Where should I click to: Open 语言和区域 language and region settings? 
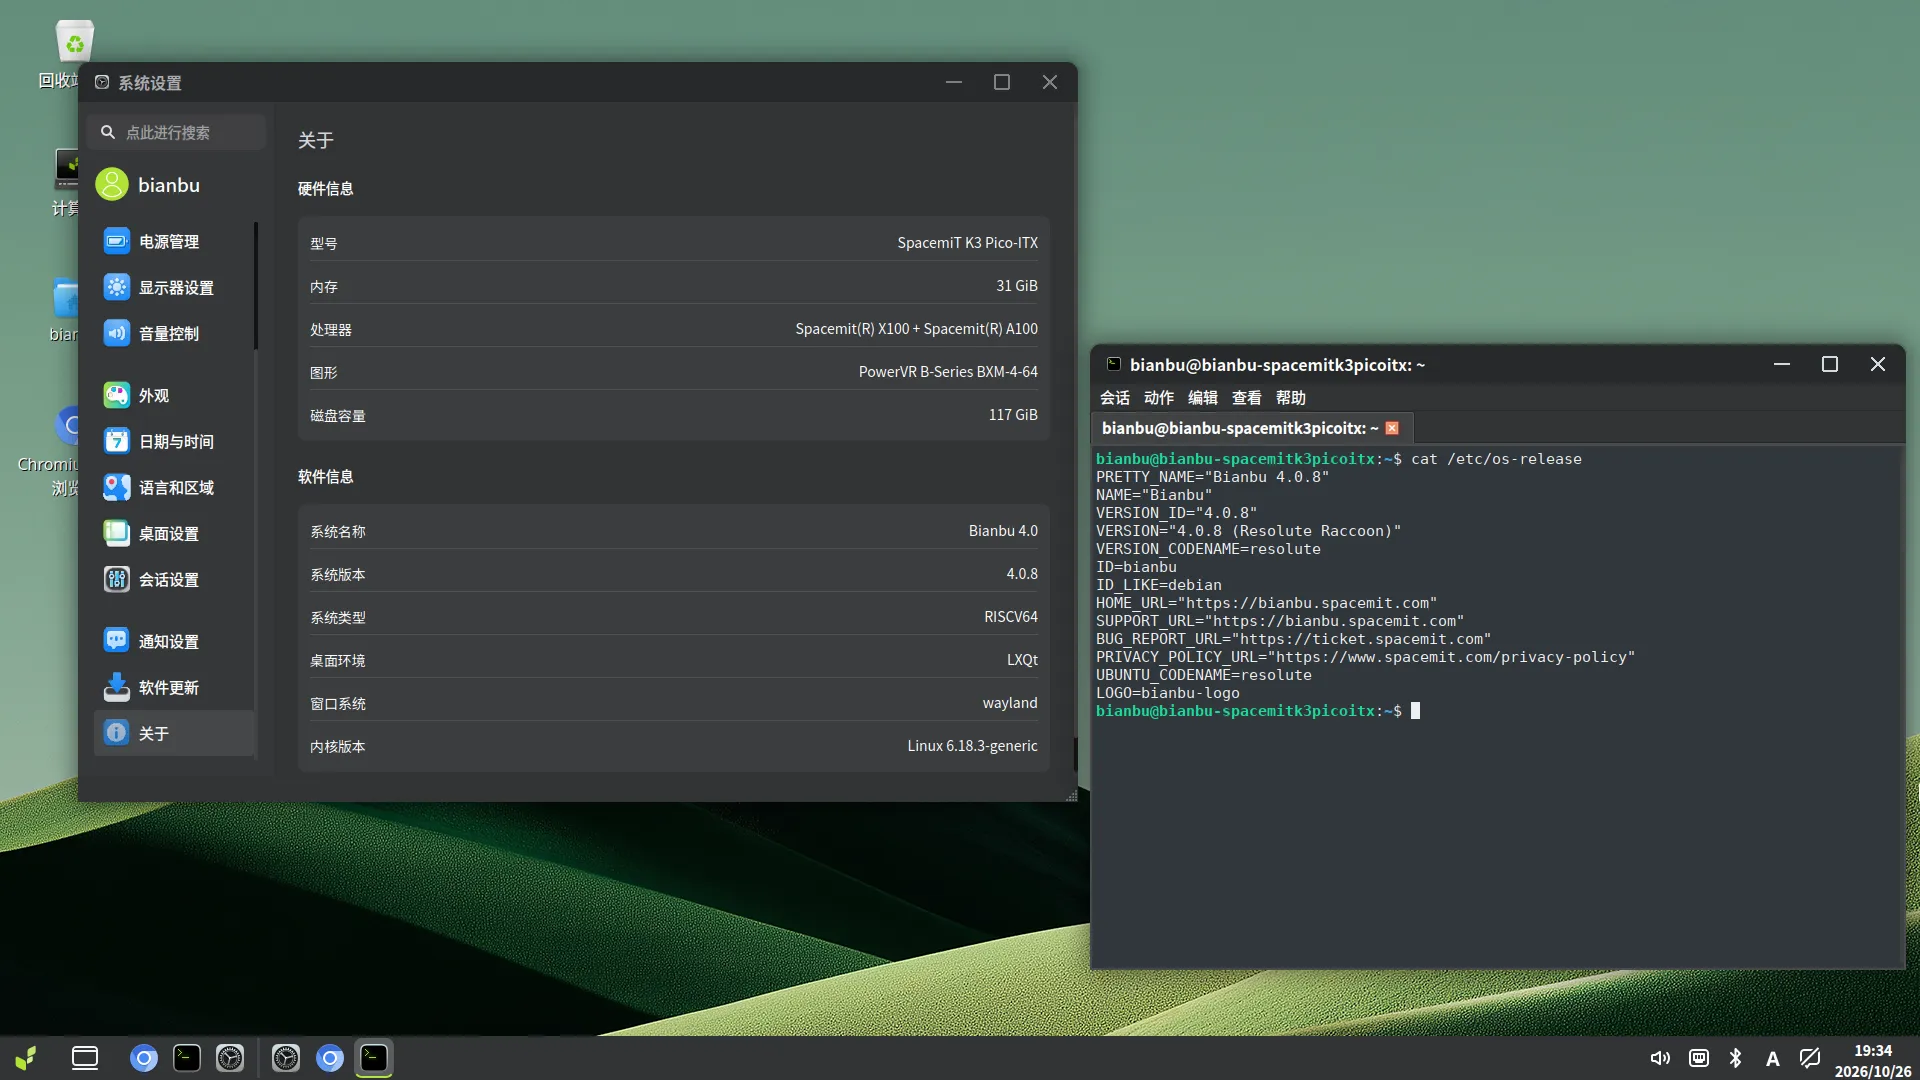click(174, 488)
